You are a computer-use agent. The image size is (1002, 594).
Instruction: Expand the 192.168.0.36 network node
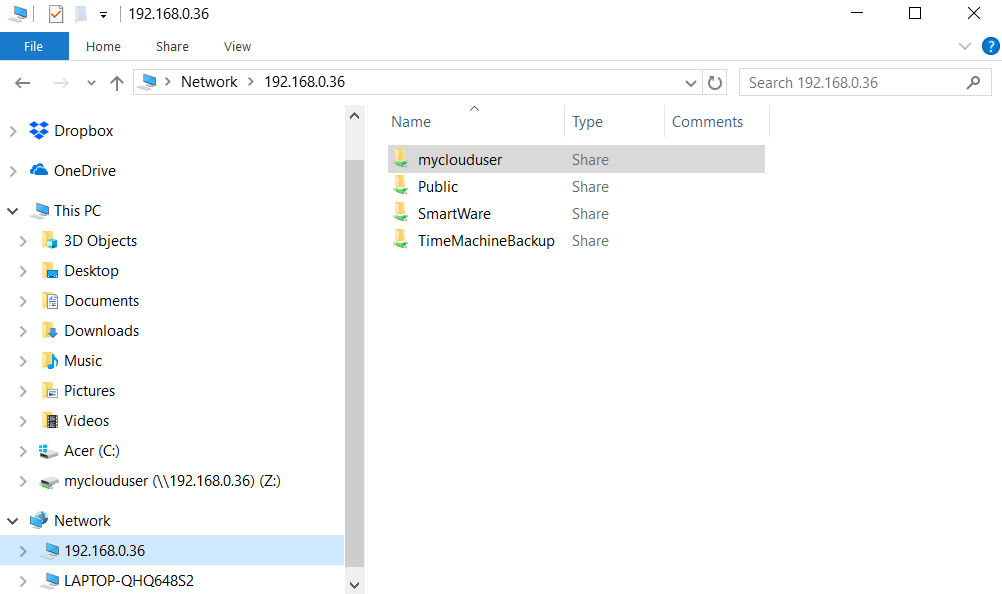pos(23,550)
